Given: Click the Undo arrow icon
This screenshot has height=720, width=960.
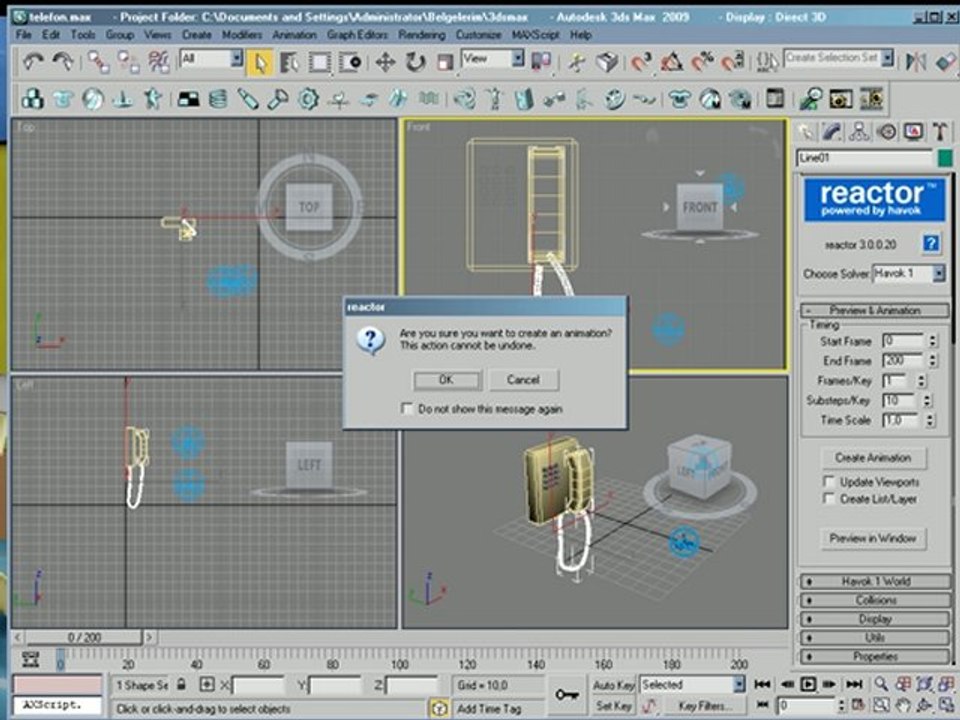Looking at the screenshot, I should (x=34, y=62).
